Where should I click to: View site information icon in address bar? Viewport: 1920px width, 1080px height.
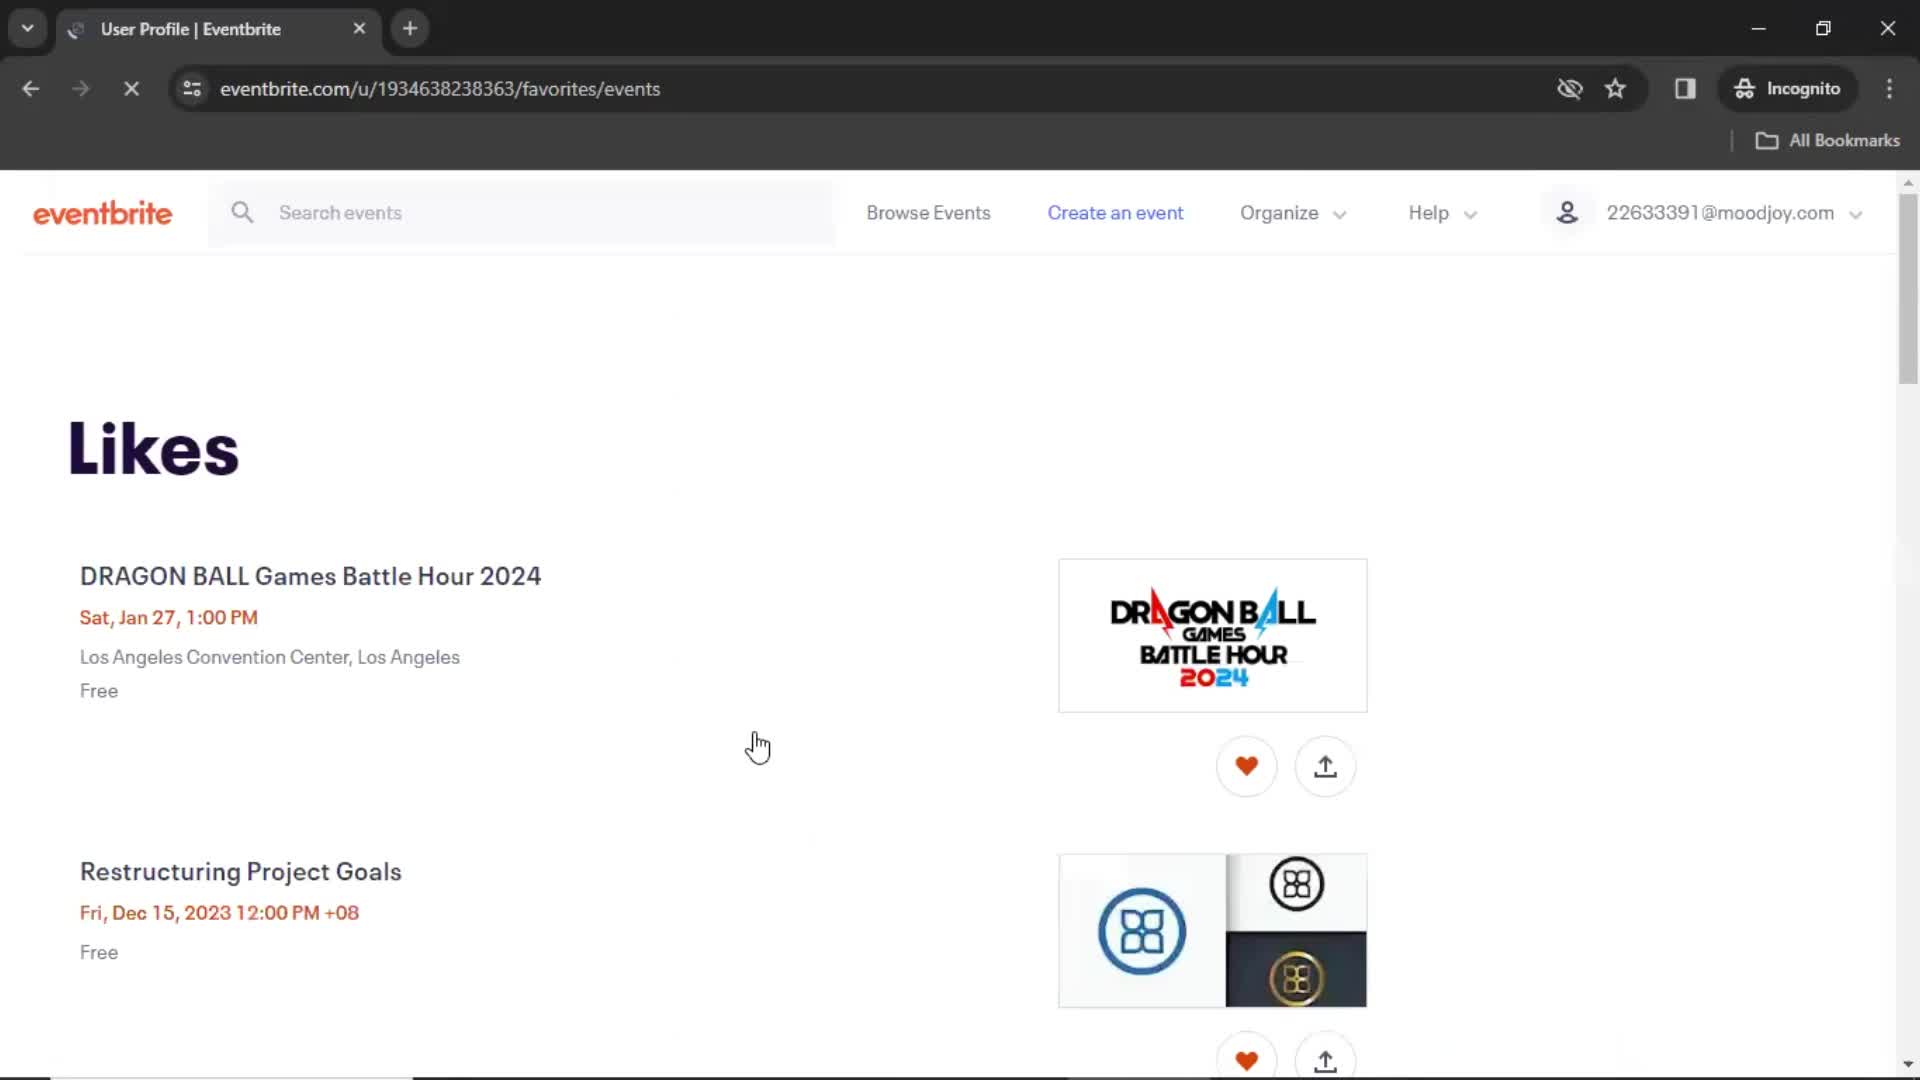(192, 88)
